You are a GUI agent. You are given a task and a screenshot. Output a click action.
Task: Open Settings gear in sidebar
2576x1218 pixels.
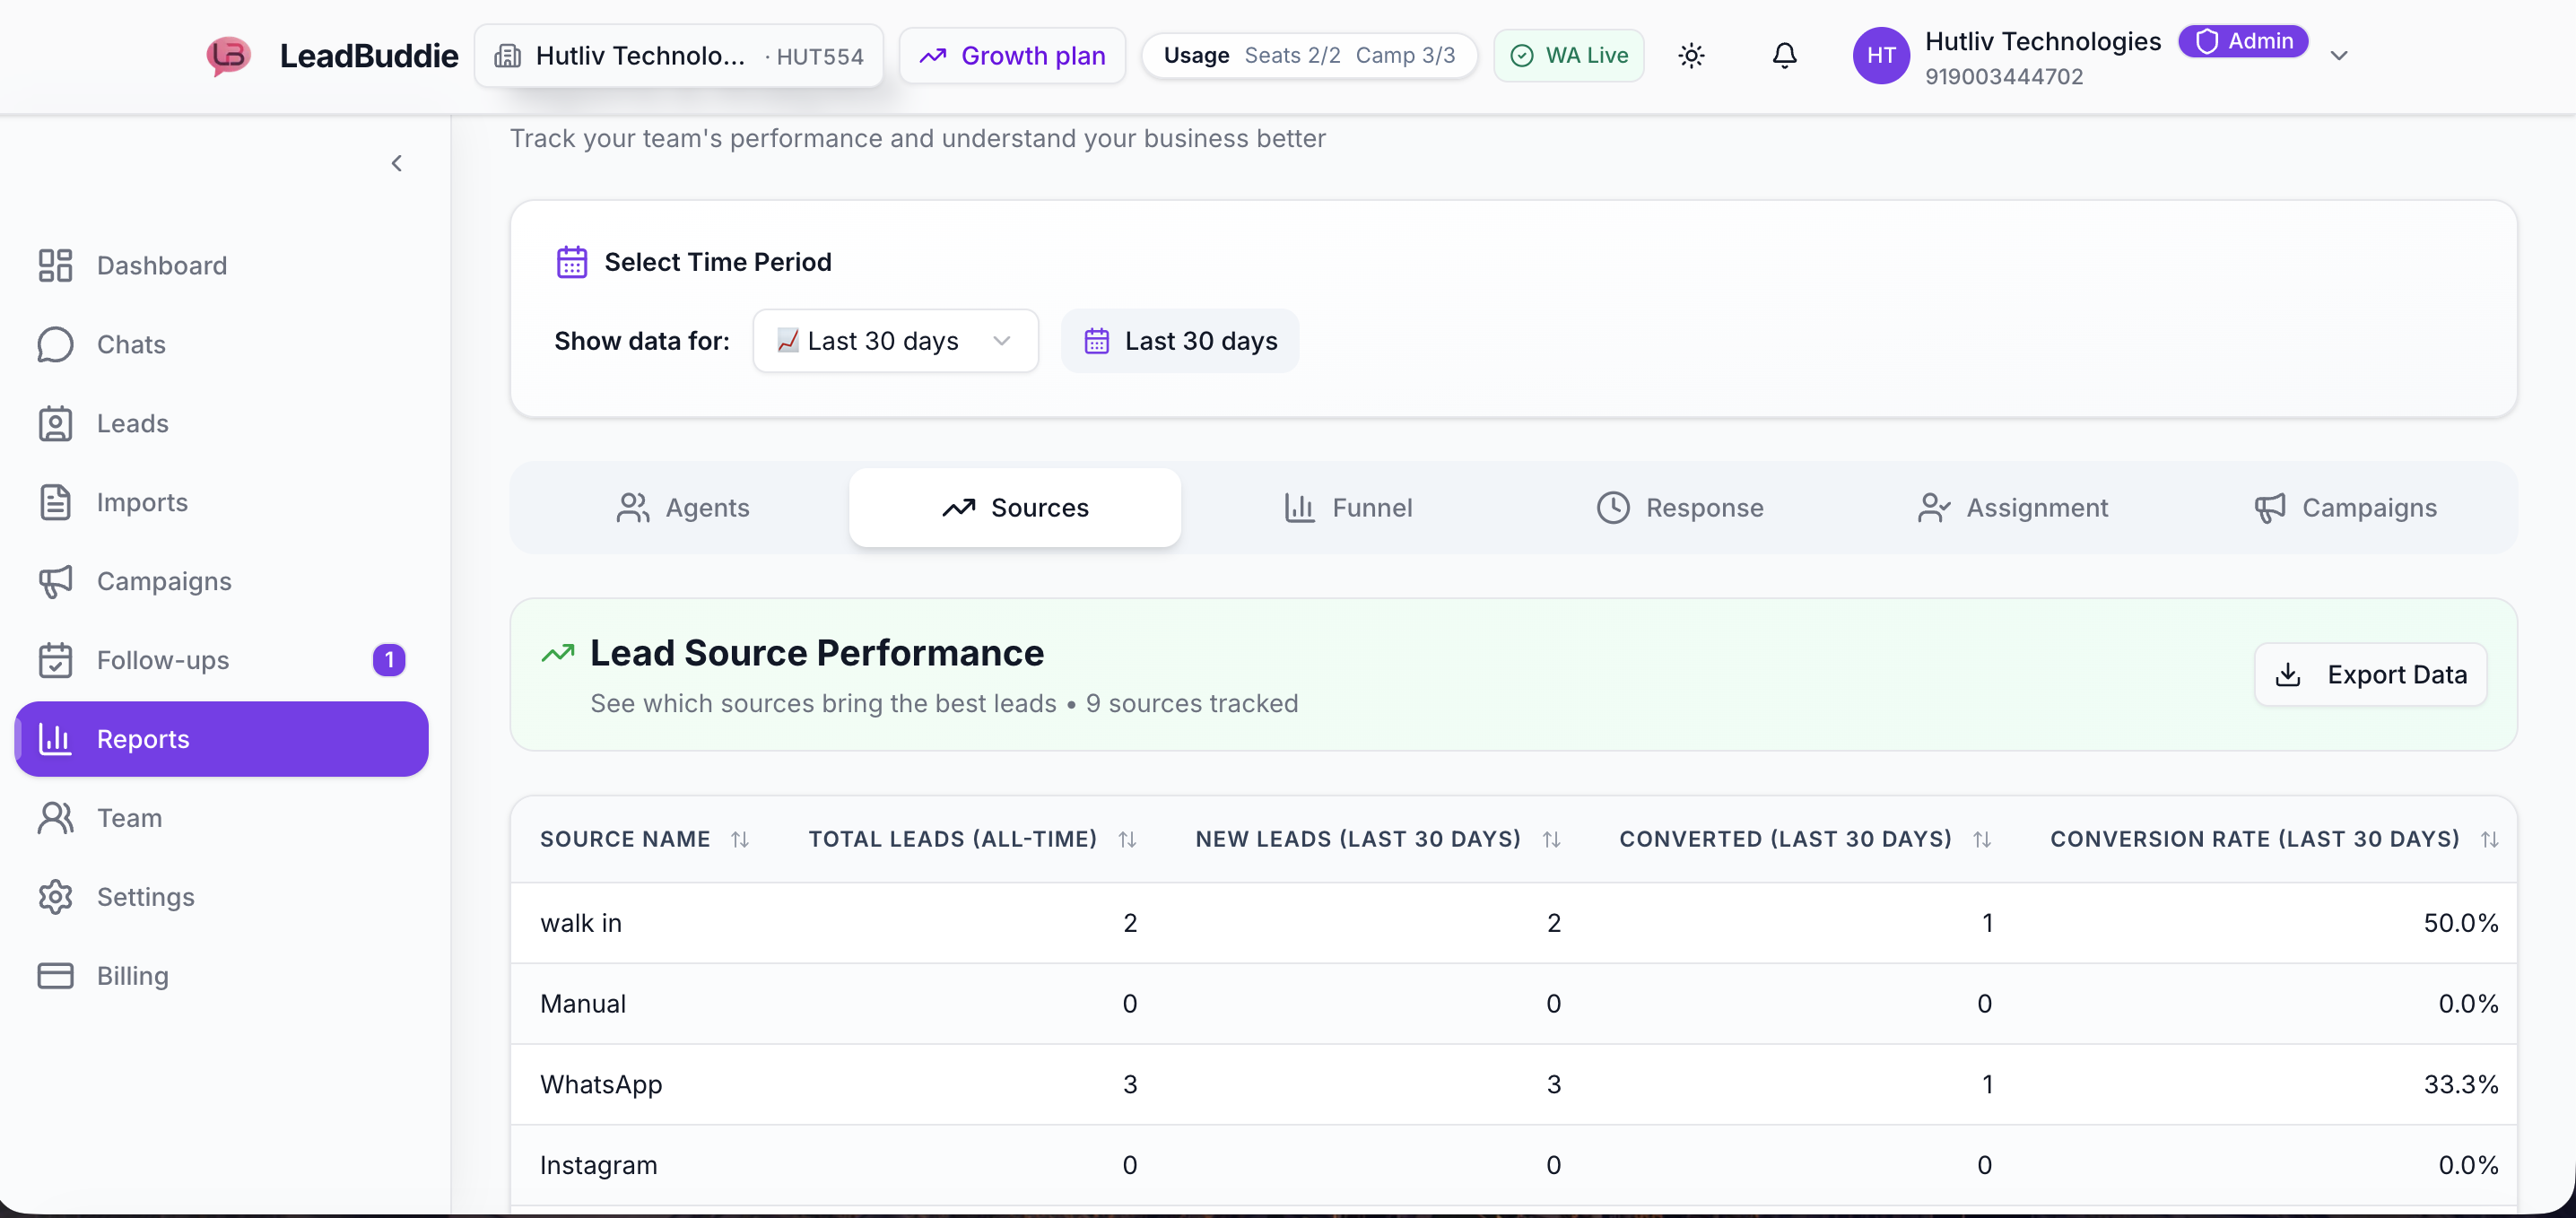coord(145,897)
